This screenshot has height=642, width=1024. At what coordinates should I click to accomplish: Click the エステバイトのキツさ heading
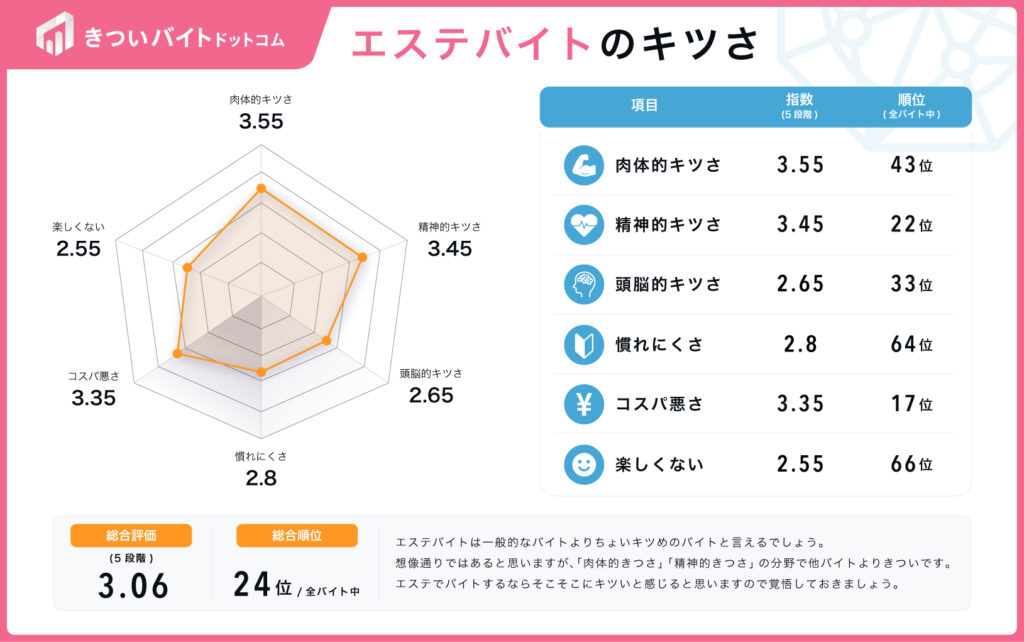555,44
